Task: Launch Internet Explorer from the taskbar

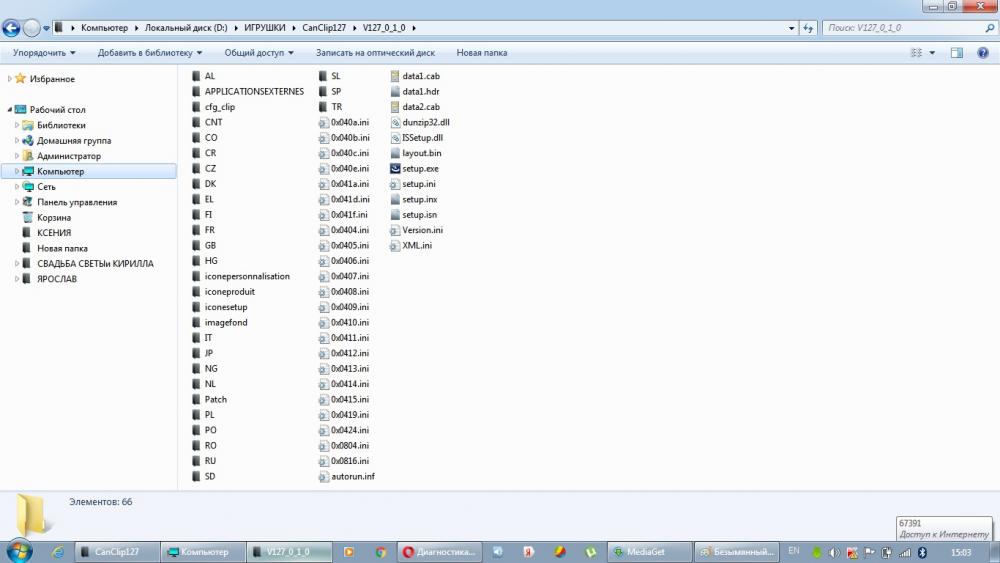Action: tap(57, 552)
